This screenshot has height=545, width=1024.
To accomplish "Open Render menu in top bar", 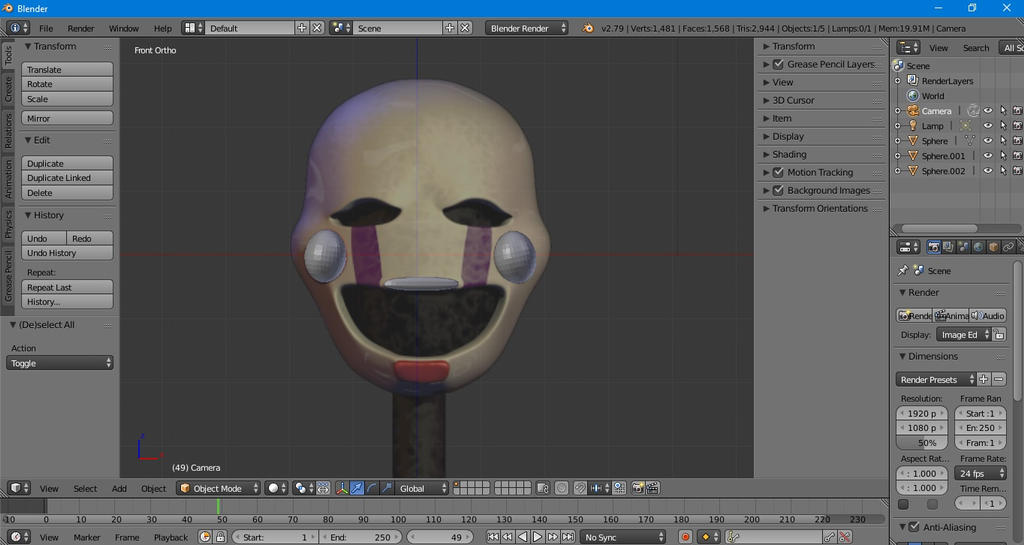I will pos(81,28).
